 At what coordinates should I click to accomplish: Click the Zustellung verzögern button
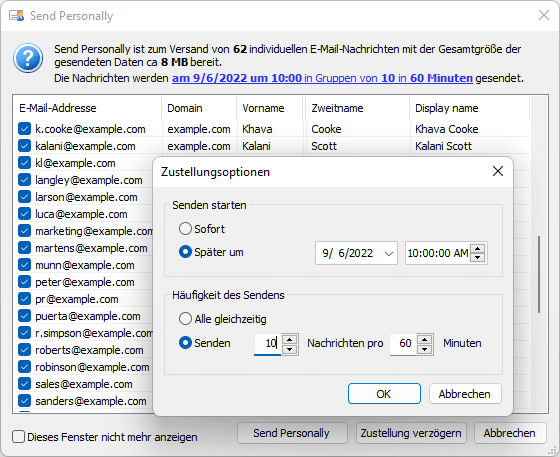[411, 433]
